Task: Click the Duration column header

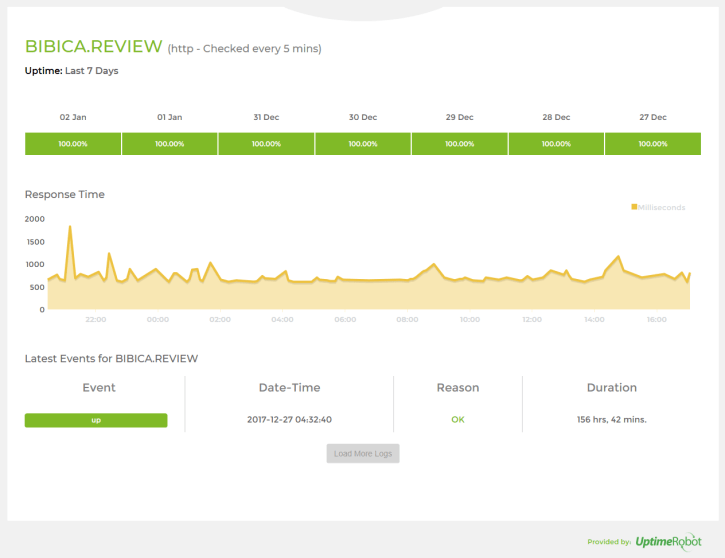Action: (x=611, y=387)
